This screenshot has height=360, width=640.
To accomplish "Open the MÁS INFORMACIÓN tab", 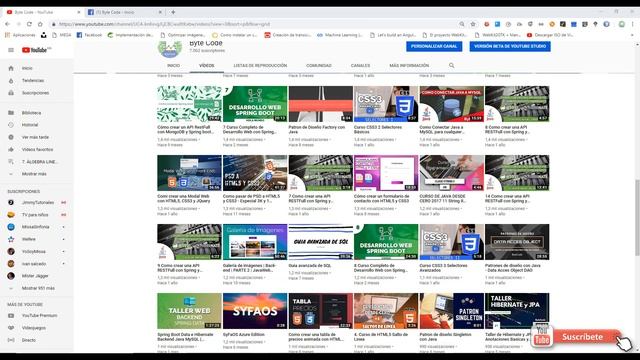I will coord(409,65).
